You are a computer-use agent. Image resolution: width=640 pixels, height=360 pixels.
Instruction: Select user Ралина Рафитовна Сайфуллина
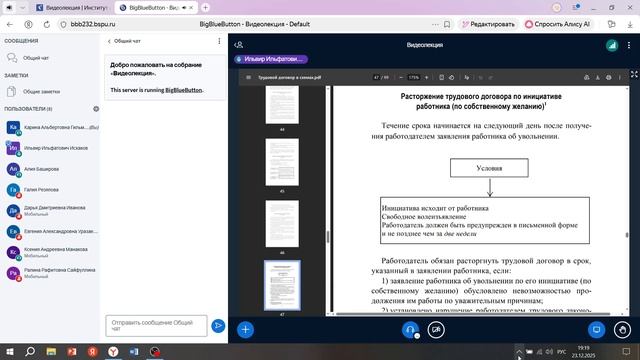click(x=51, y=273)
